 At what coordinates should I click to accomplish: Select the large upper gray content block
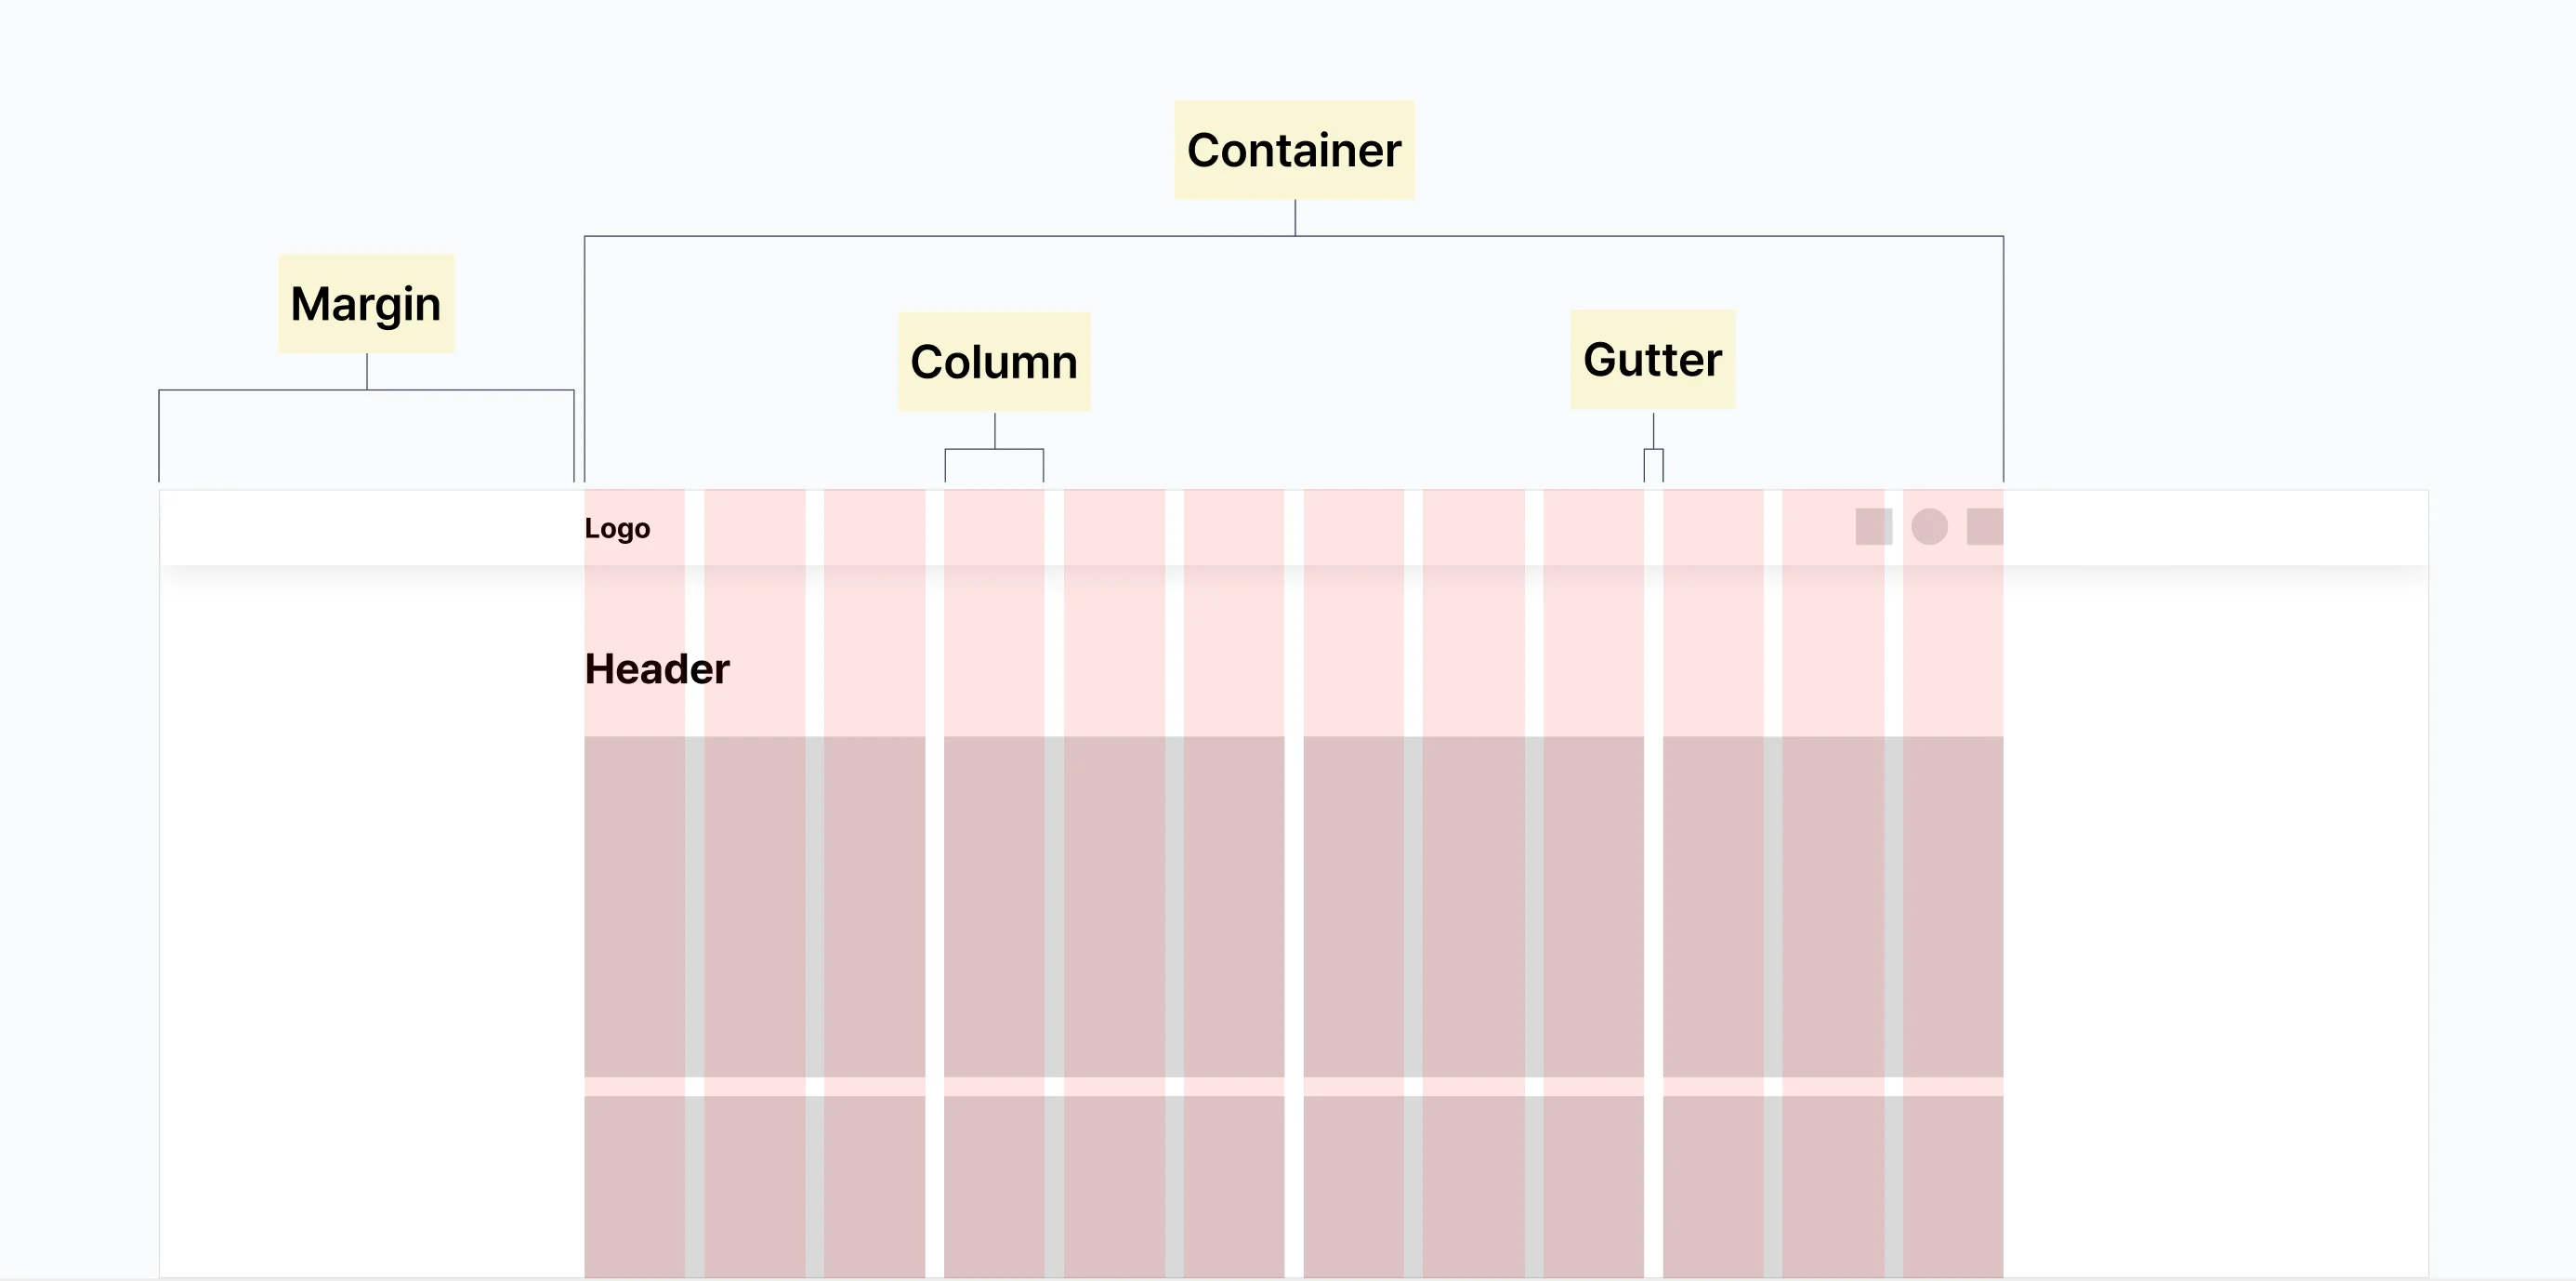[1294, 906]
